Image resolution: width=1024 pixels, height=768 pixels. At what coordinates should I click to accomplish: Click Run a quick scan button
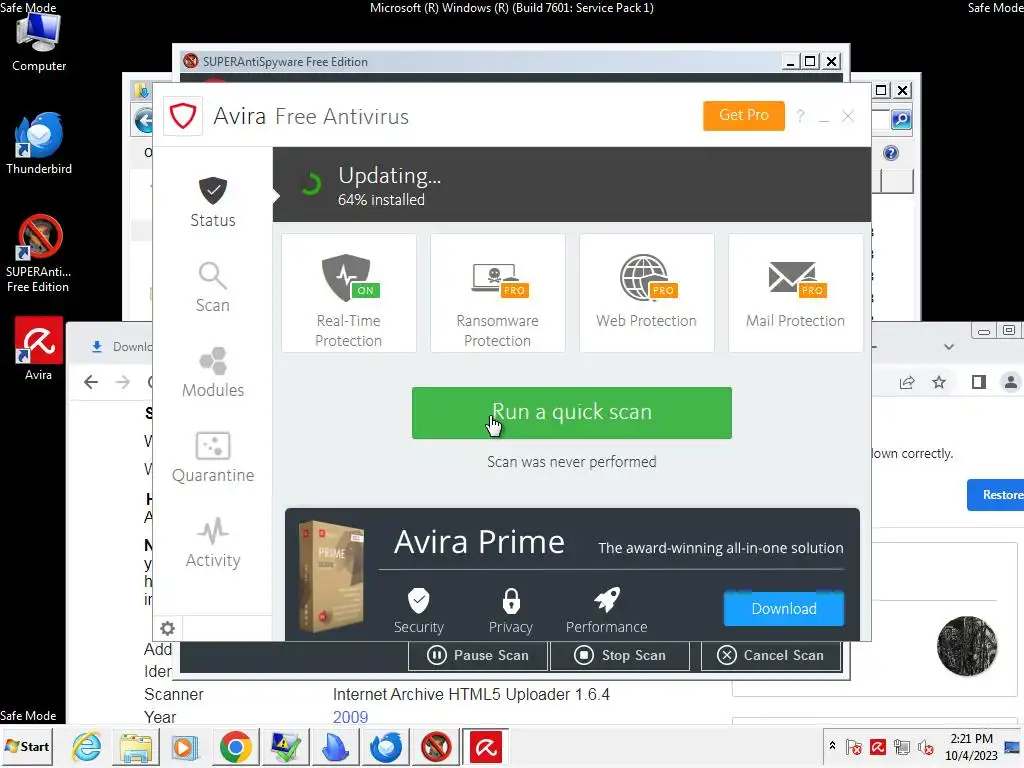(x=571, y=413)
